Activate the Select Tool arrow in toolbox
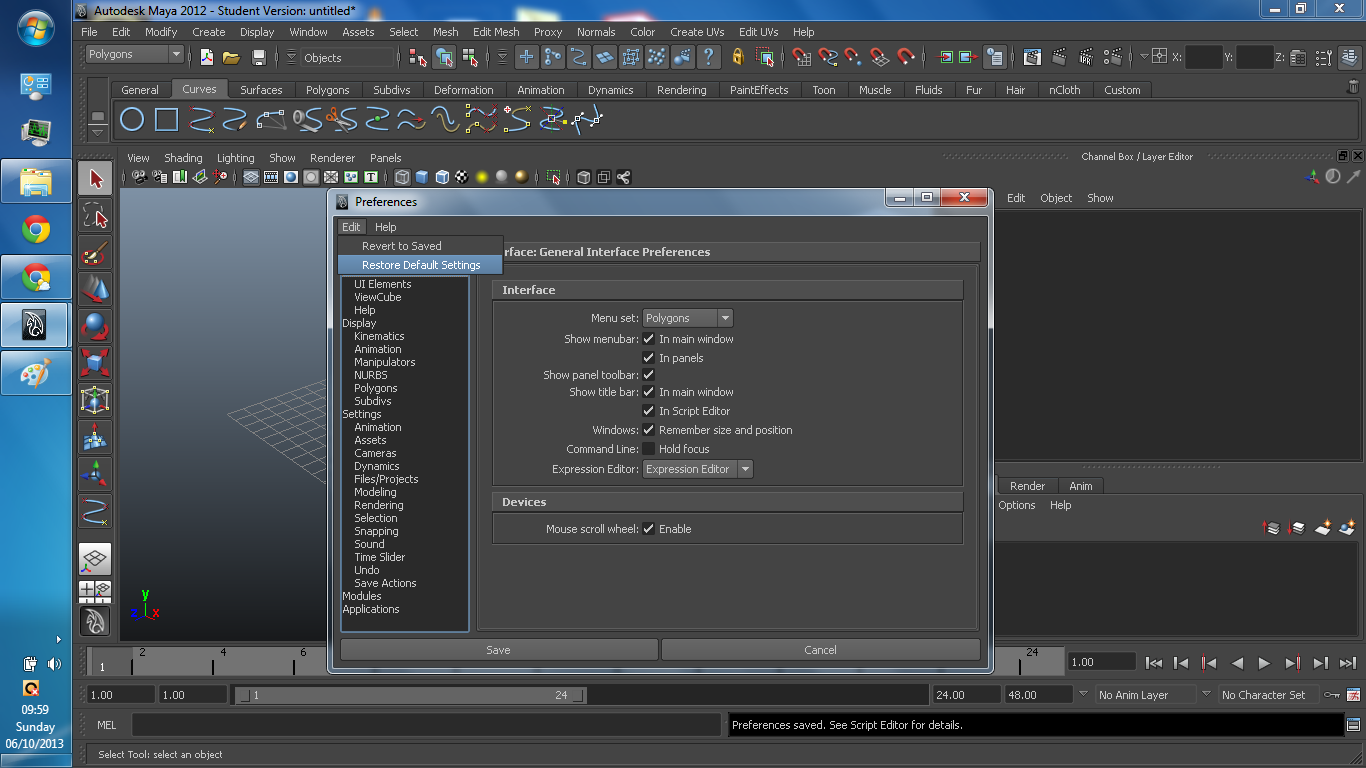The width and height of the screenshot is (1366, 768). [x=96, y=179]
